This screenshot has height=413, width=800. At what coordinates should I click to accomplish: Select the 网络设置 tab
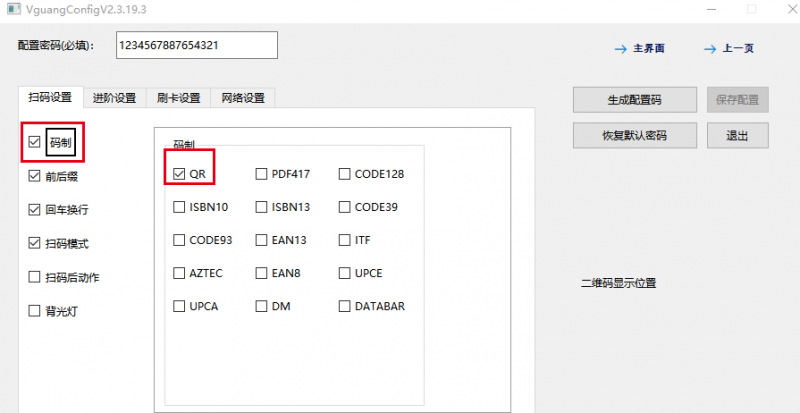tap(243, 98)
